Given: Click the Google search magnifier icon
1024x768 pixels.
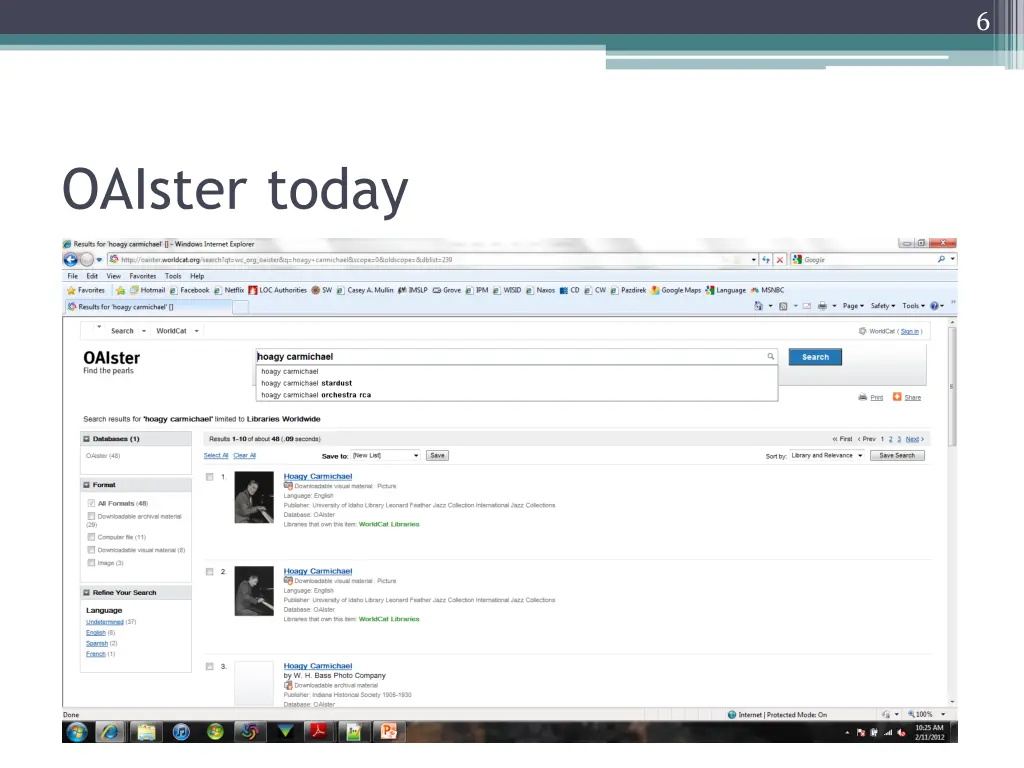Looking at the screenshot, I should 941,259.
